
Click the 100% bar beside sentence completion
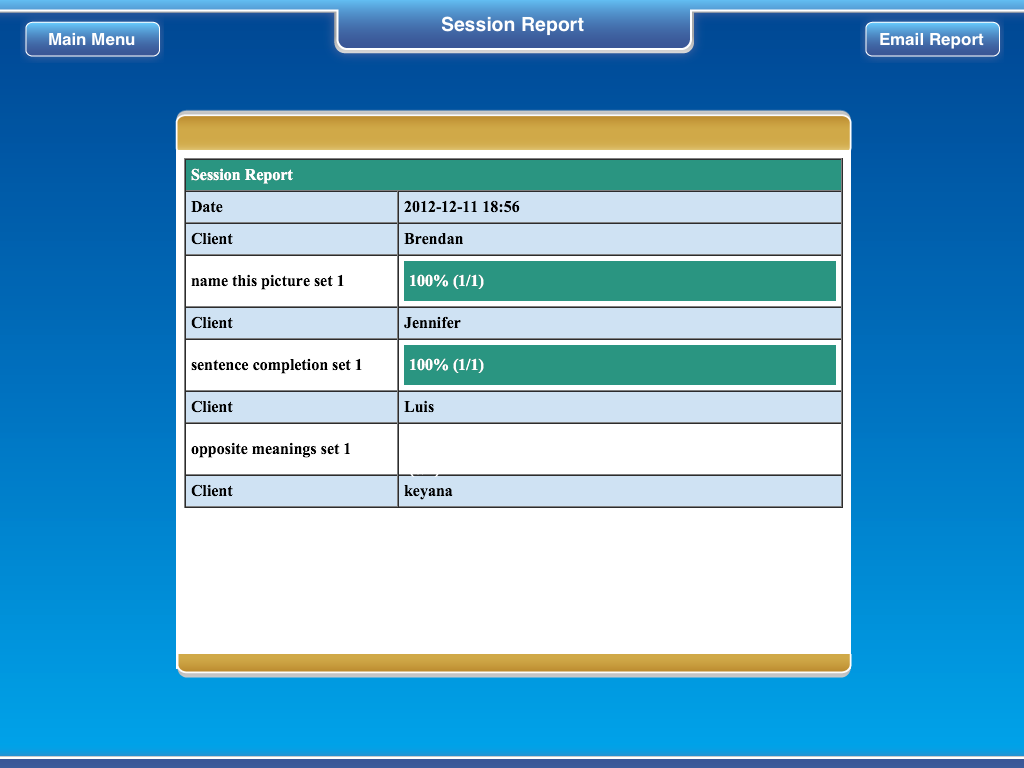pyautogui.click(x=619, y=365)
